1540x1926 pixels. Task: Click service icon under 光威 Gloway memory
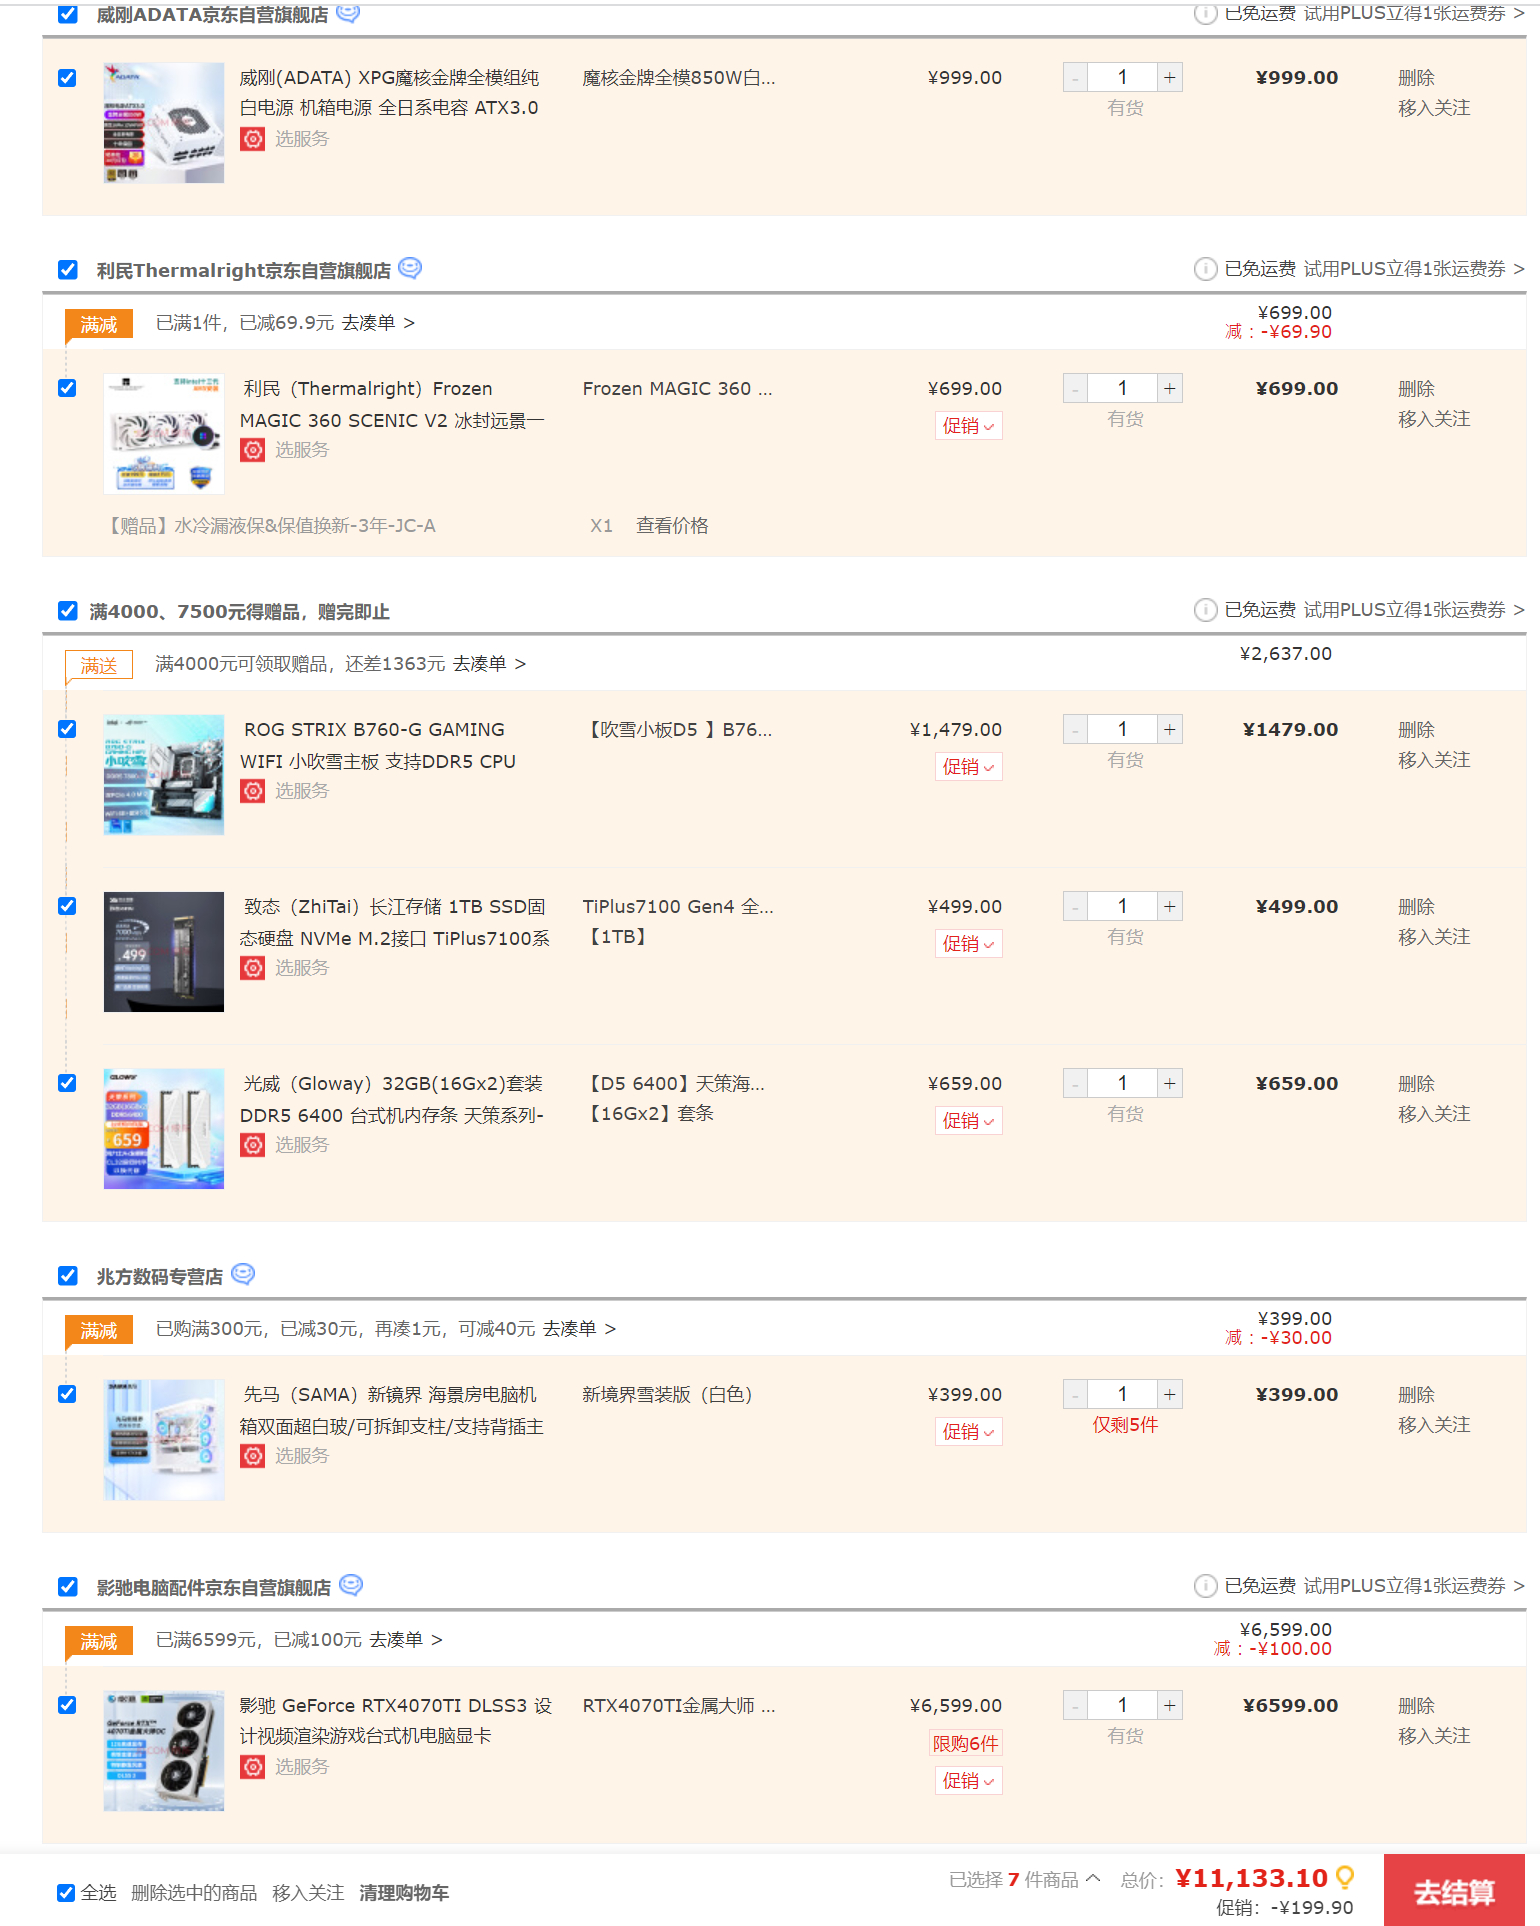pos(253,1145)
